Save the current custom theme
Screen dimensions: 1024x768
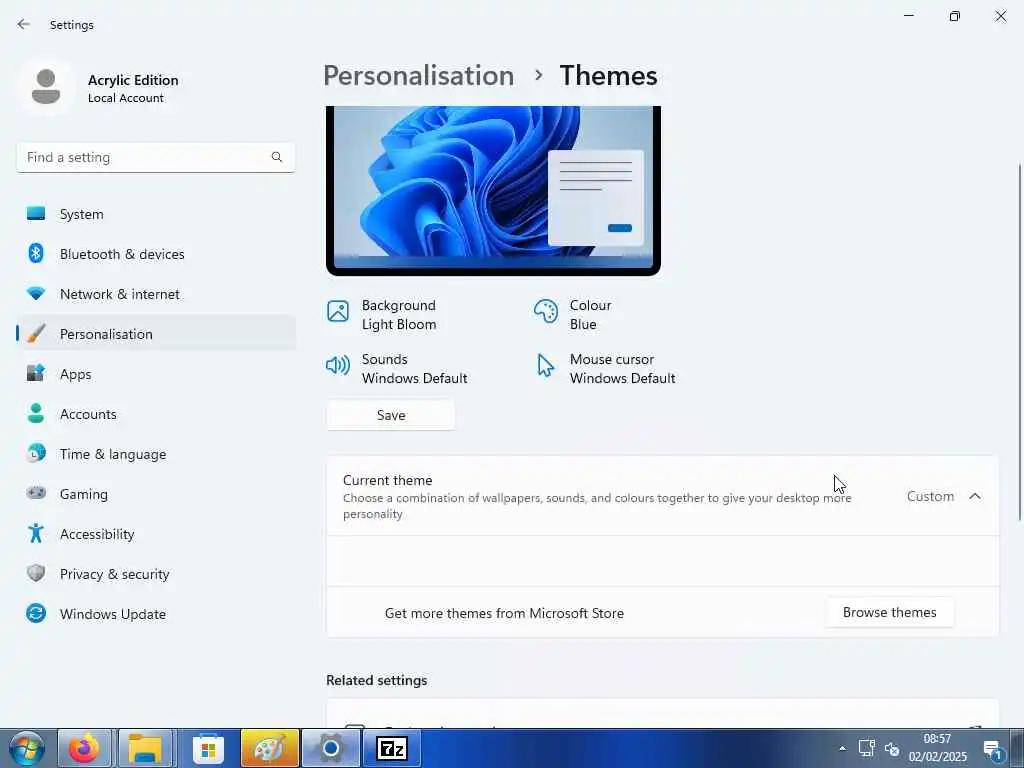(x=391, y=415)
